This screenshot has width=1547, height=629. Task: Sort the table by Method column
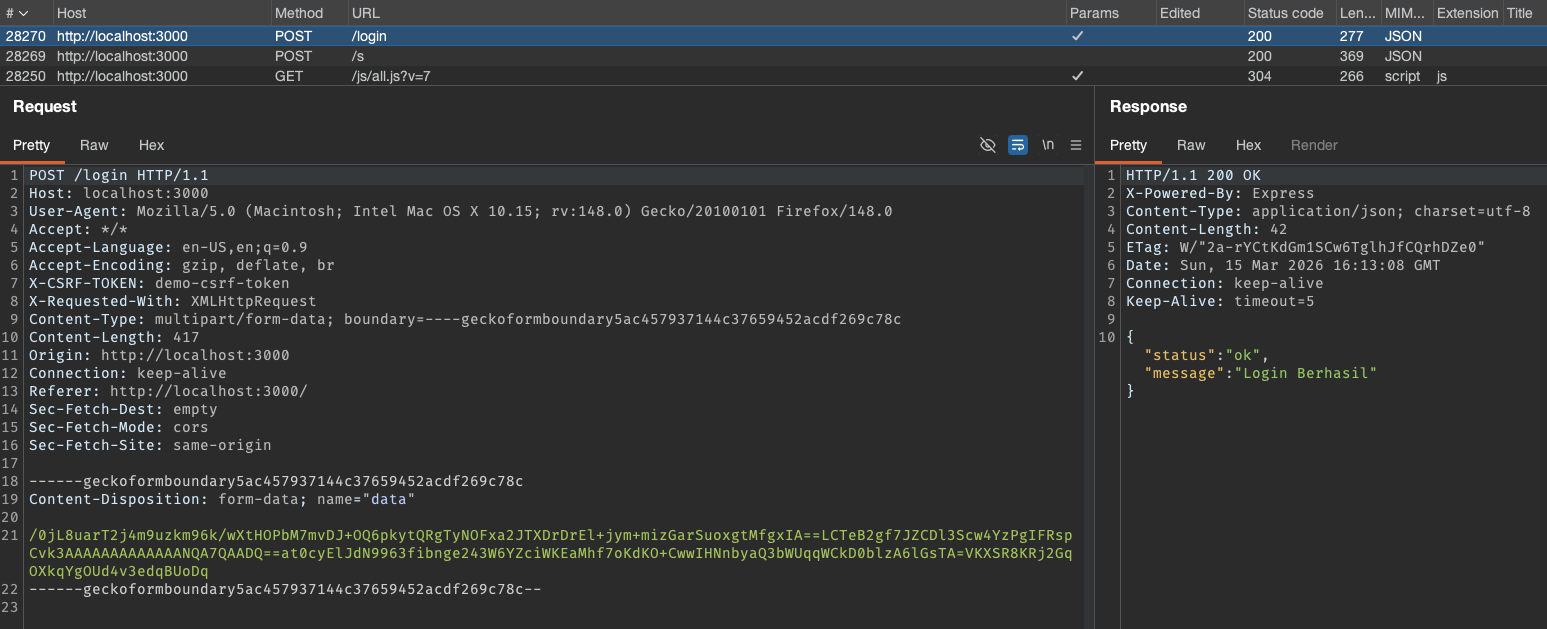point(299,13)
